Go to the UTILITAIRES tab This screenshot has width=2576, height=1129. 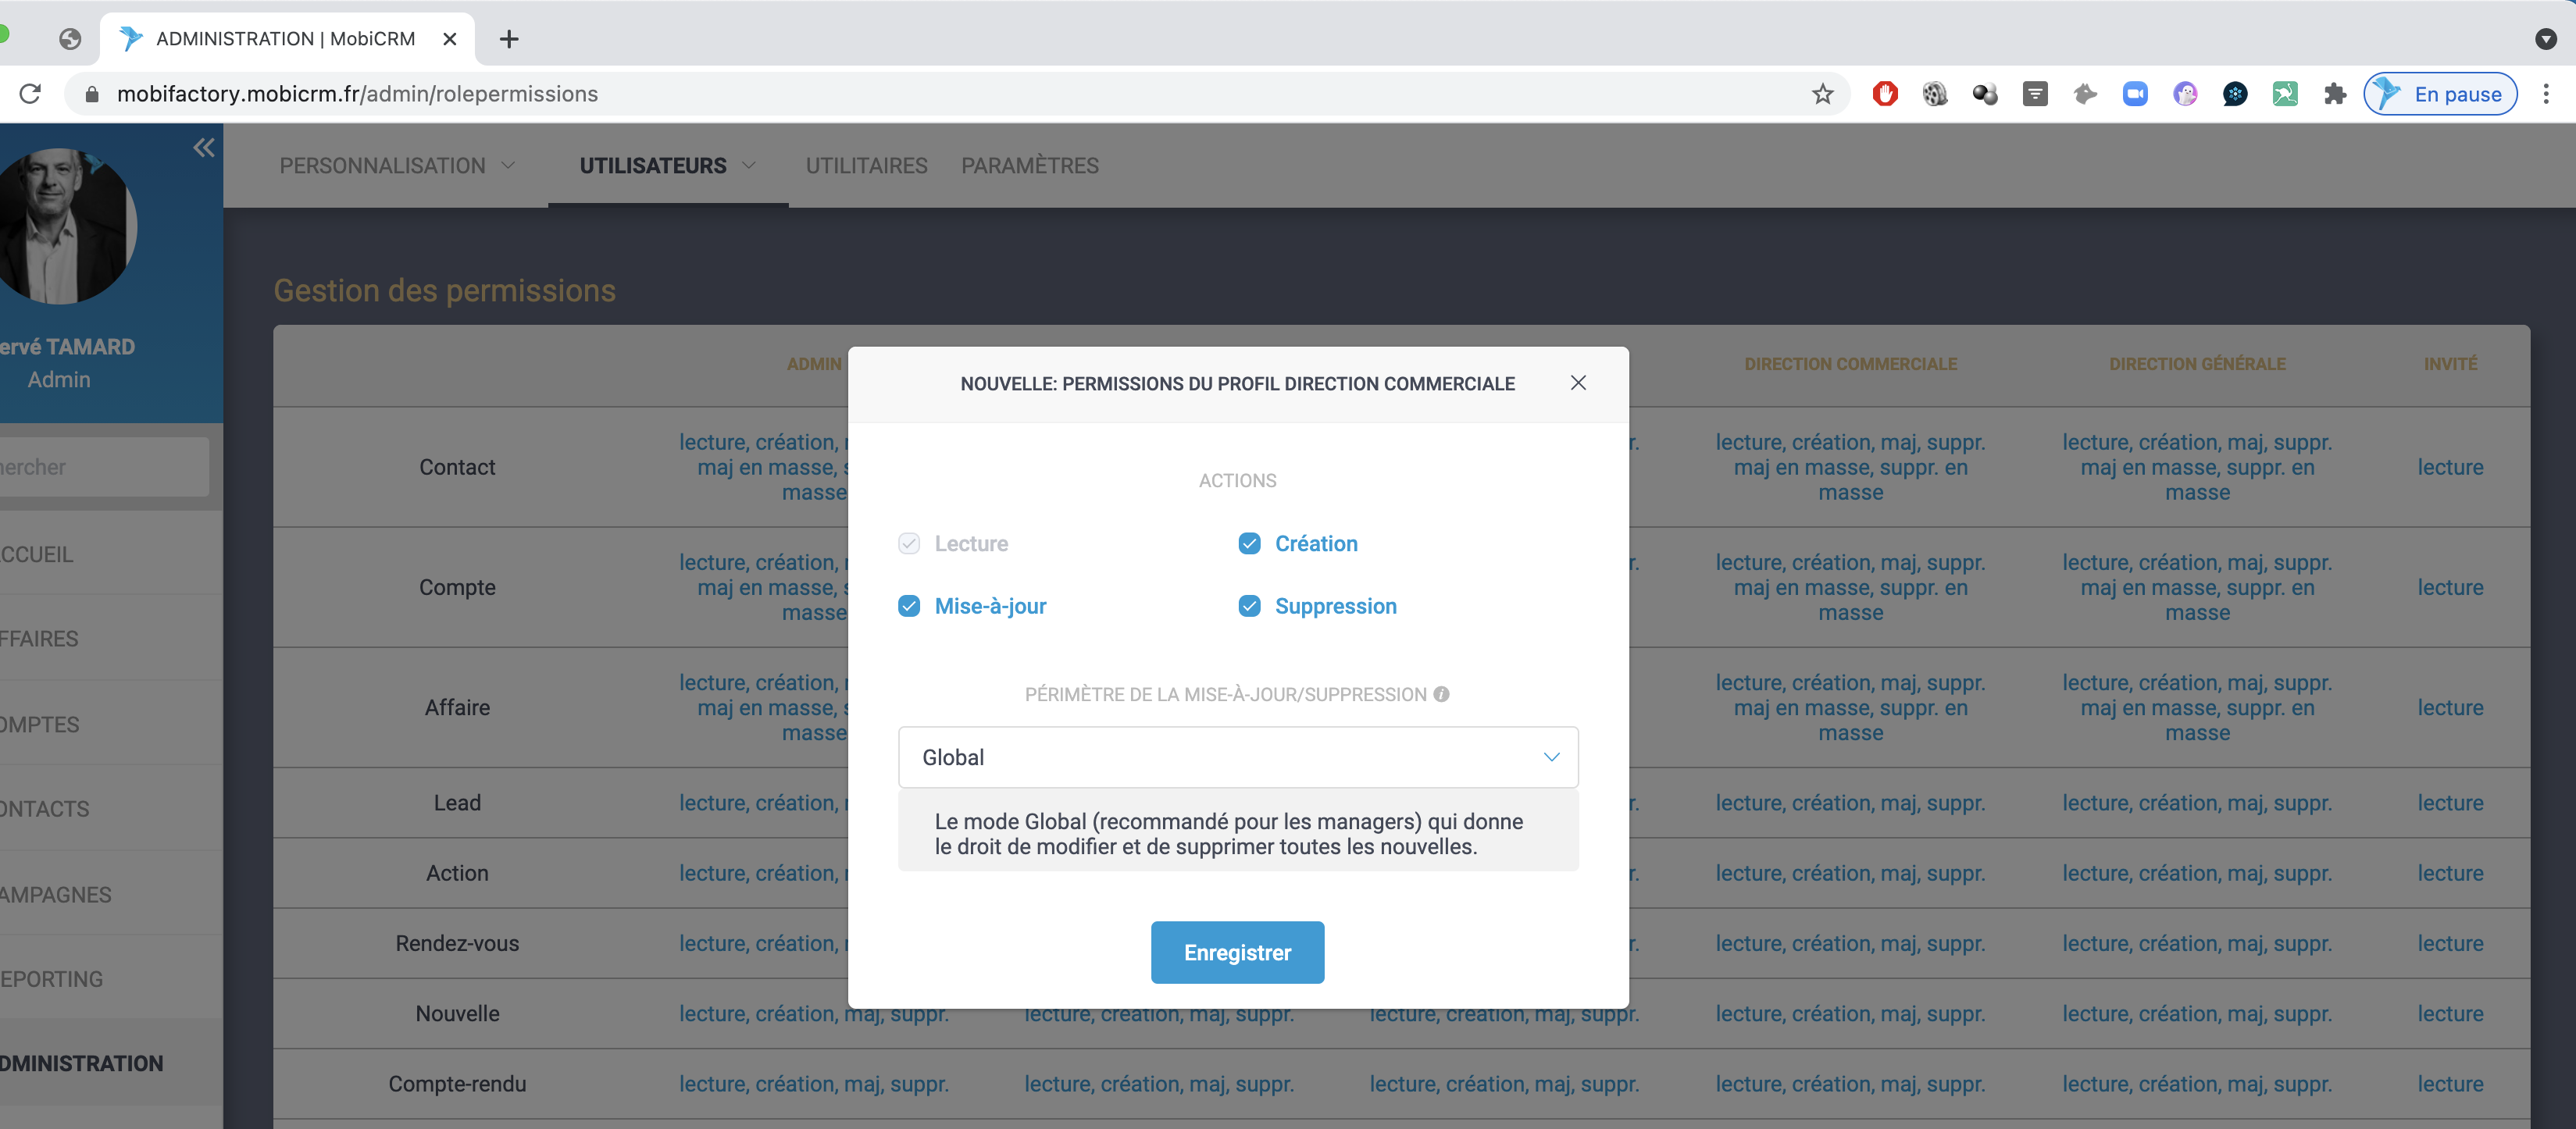coord(866,166)
